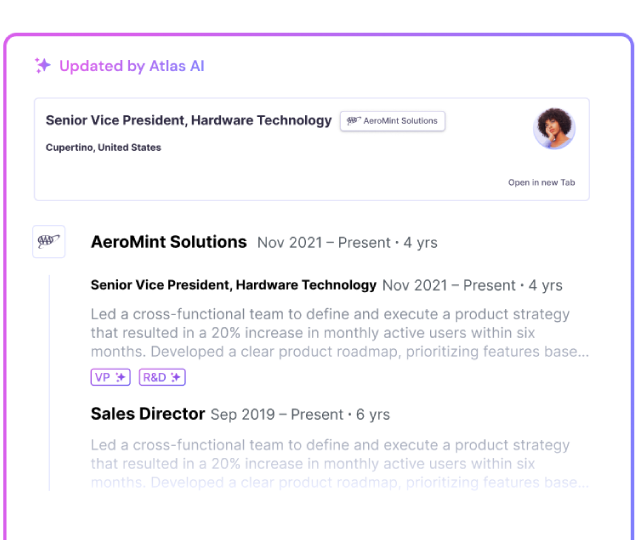Click the Atlas AI sparkle icon

point(43,66)
